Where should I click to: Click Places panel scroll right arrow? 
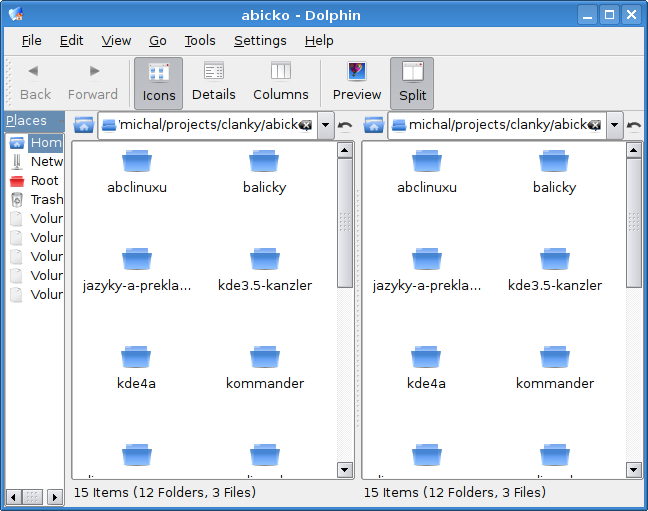click(x=55, y=497)
